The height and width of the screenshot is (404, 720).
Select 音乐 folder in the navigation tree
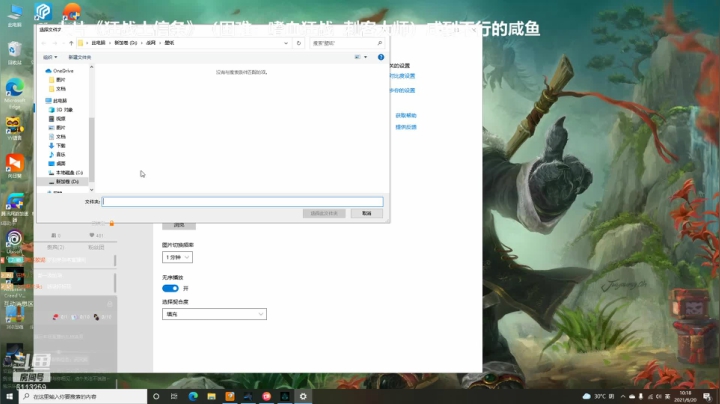pyautogui.click(x=57, y=155)
